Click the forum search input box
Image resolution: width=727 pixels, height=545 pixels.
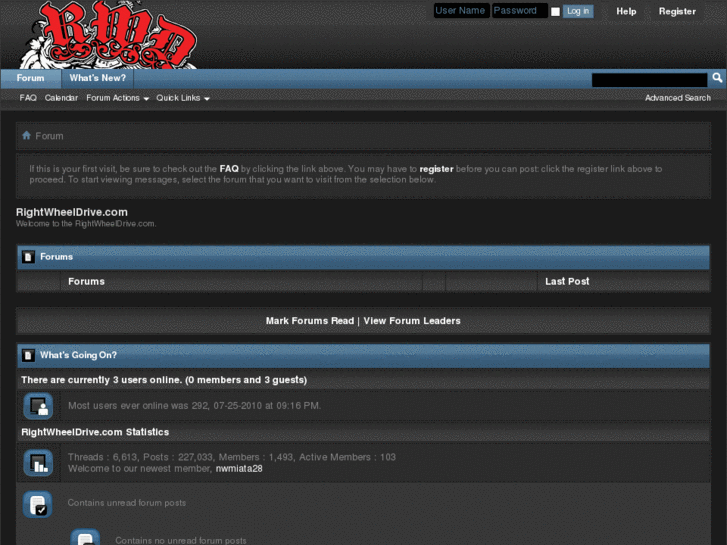pyautogui.click(x=650, y=80)
